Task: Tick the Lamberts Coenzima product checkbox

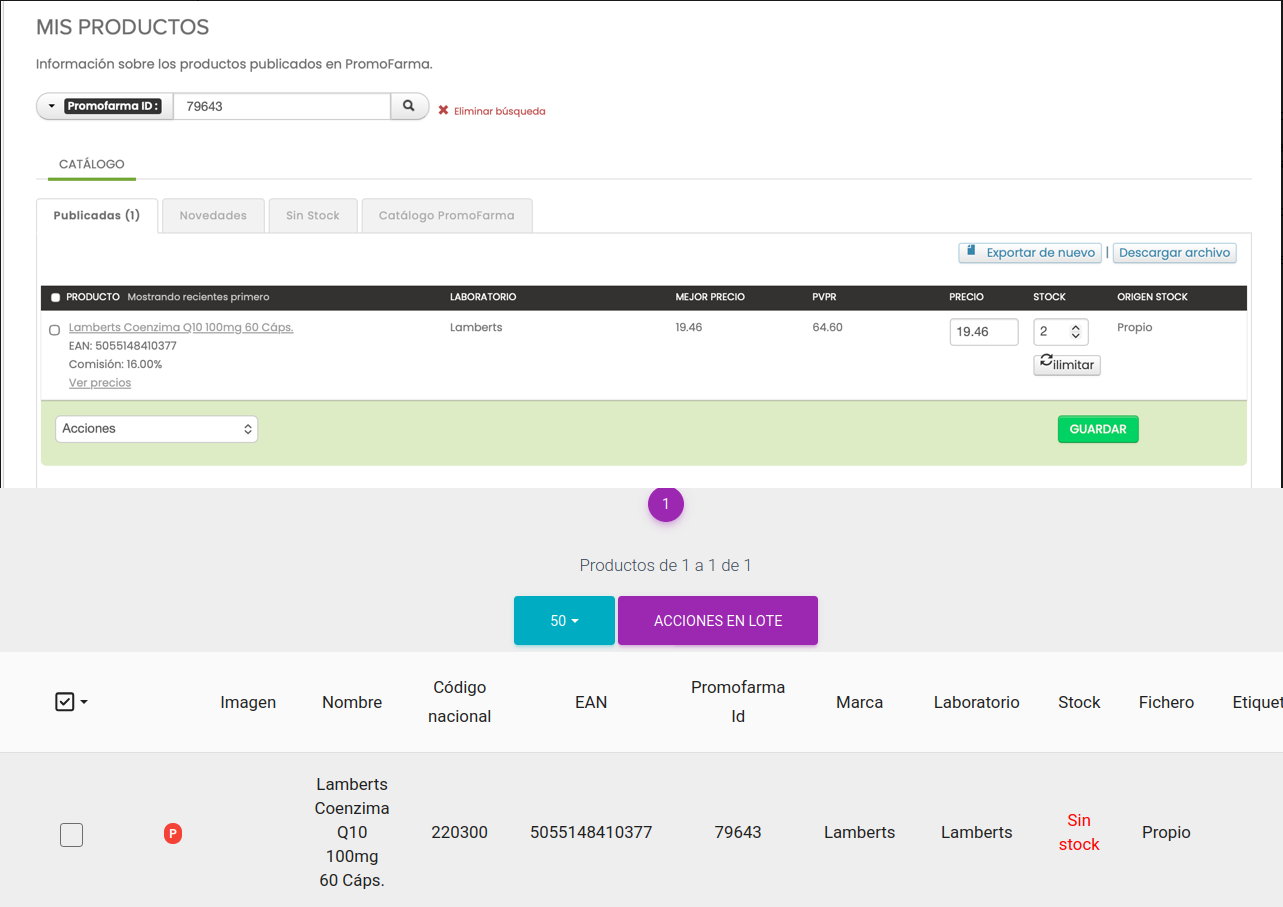Action: (54, 330)
